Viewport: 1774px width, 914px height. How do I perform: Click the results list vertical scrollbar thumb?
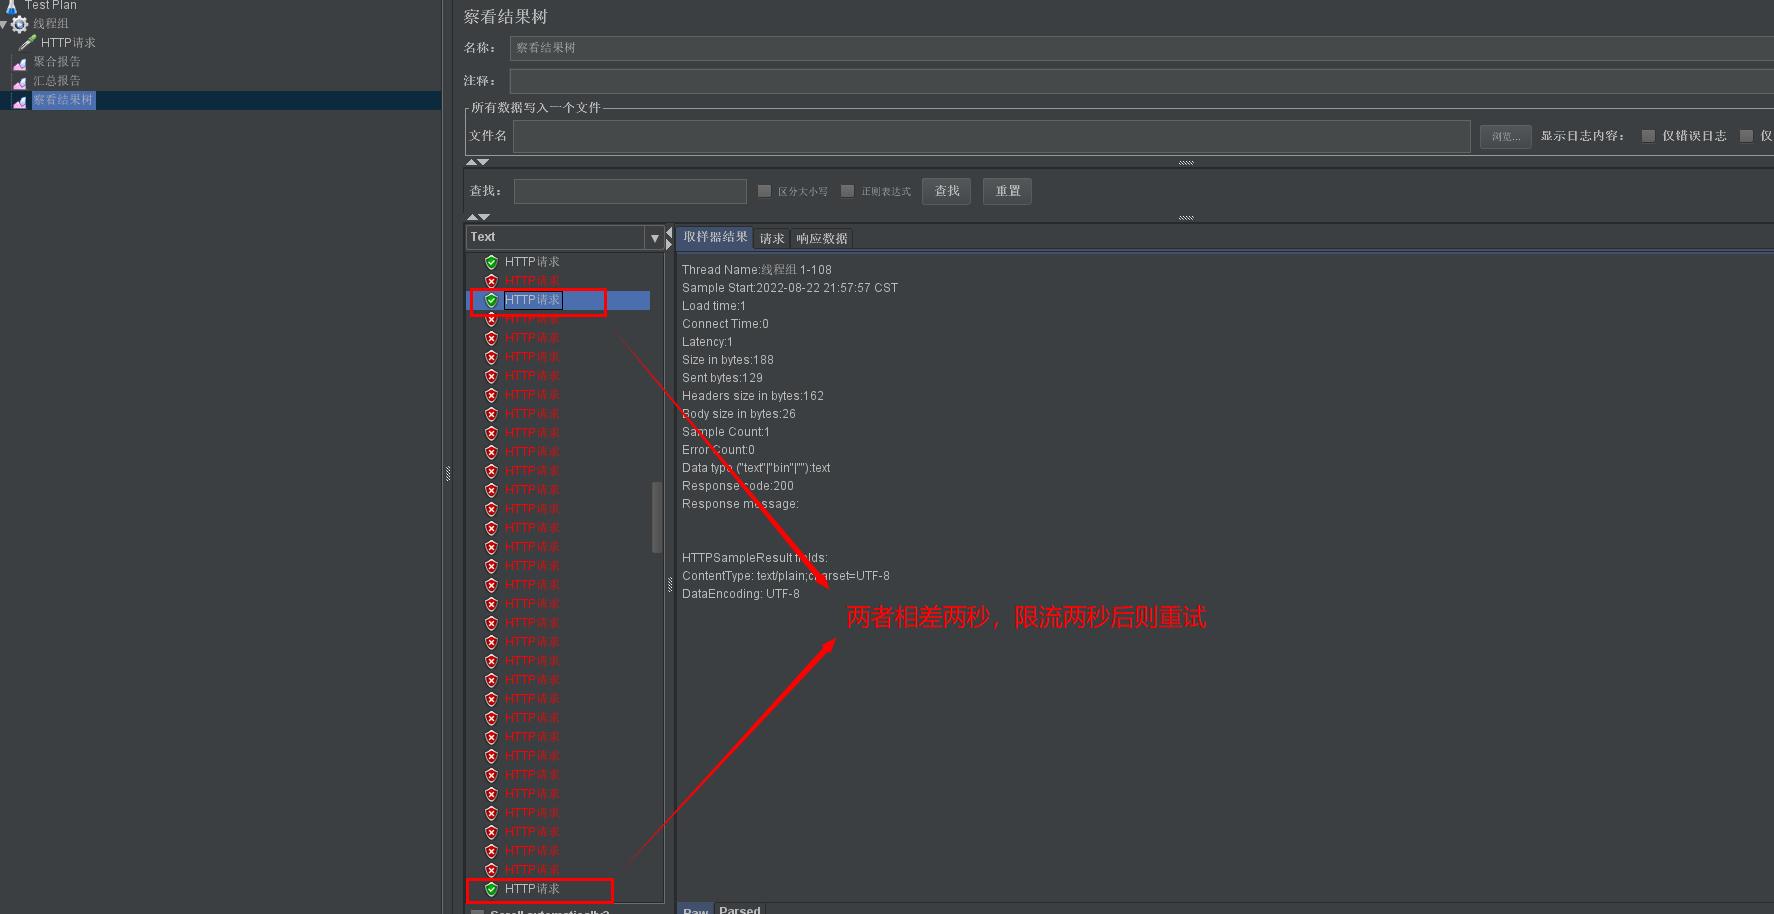pyautogui.click(x=657, y=517)
